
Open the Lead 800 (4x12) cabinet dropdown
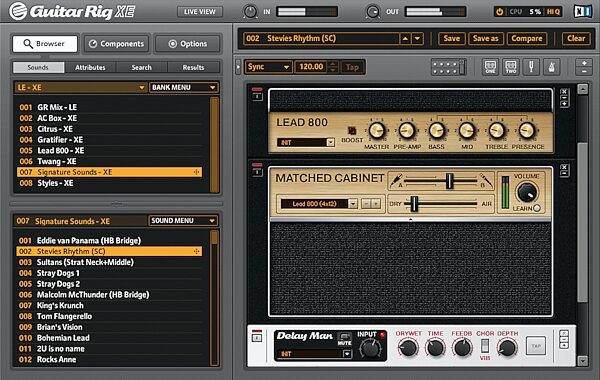pyautogui.click(x=319, y=204)
